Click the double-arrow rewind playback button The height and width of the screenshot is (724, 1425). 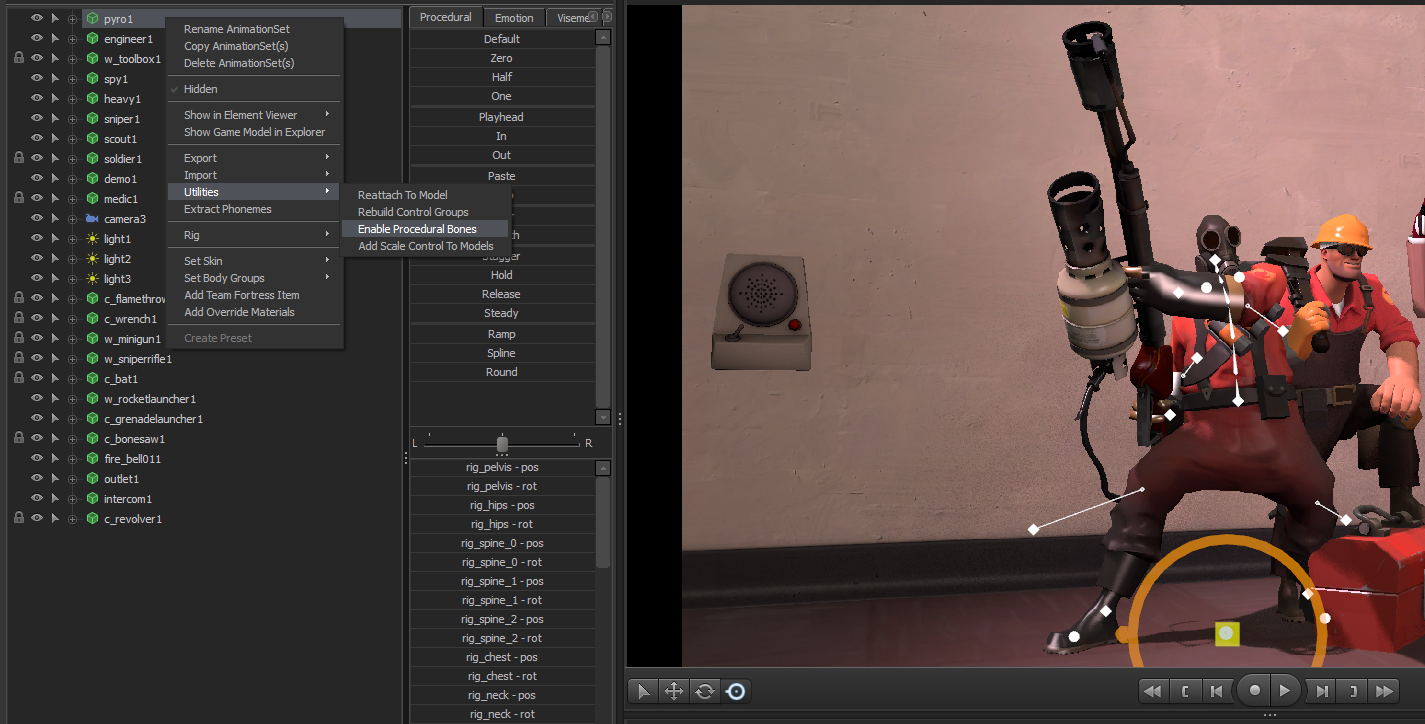point(1153,691)
